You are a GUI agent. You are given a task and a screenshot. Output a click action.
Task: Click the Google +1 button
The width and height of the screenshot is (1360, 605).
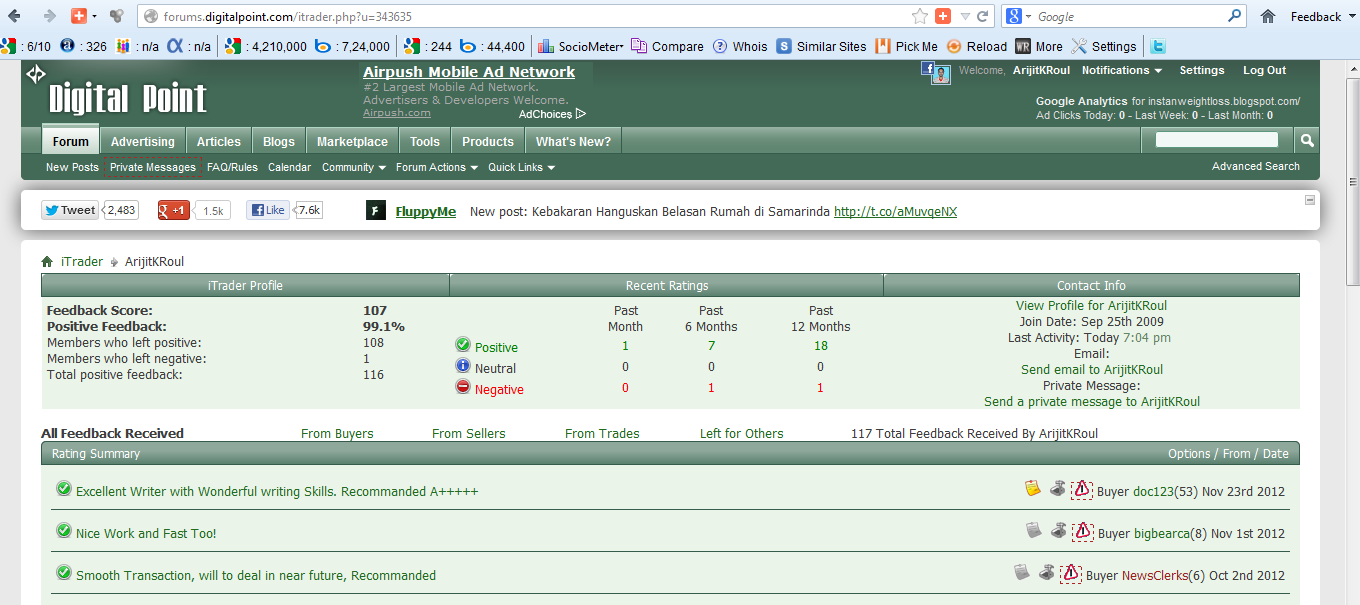click(x=174, y=210)
